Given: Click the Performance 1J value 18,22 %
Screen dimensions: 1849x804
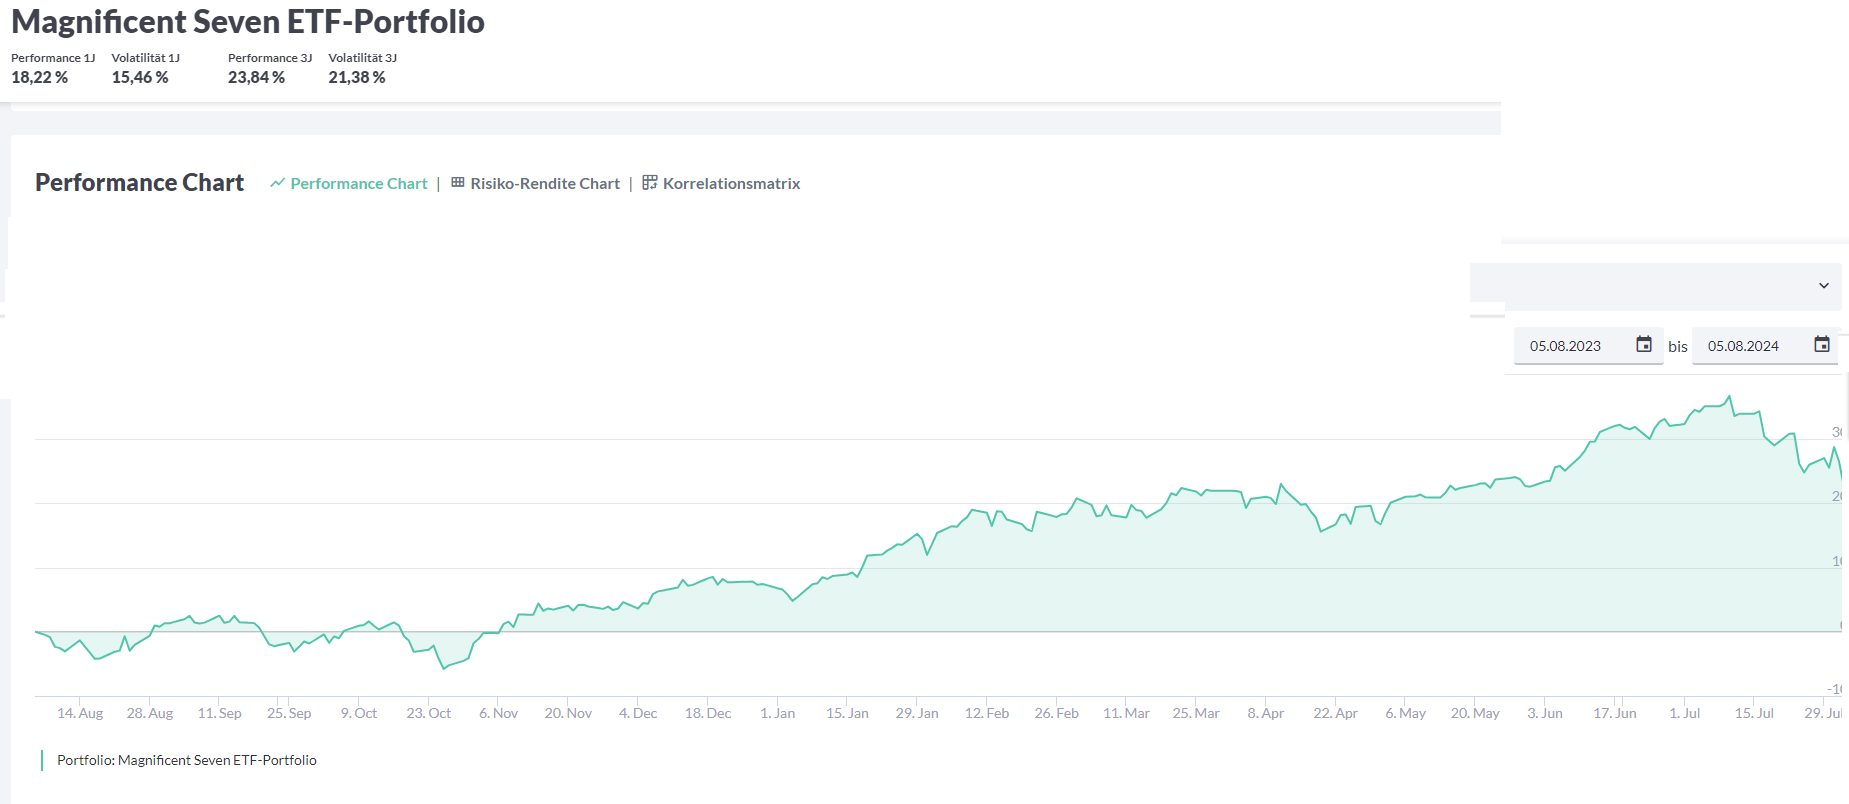Looking at the screenshot, I should coord(40,77).
